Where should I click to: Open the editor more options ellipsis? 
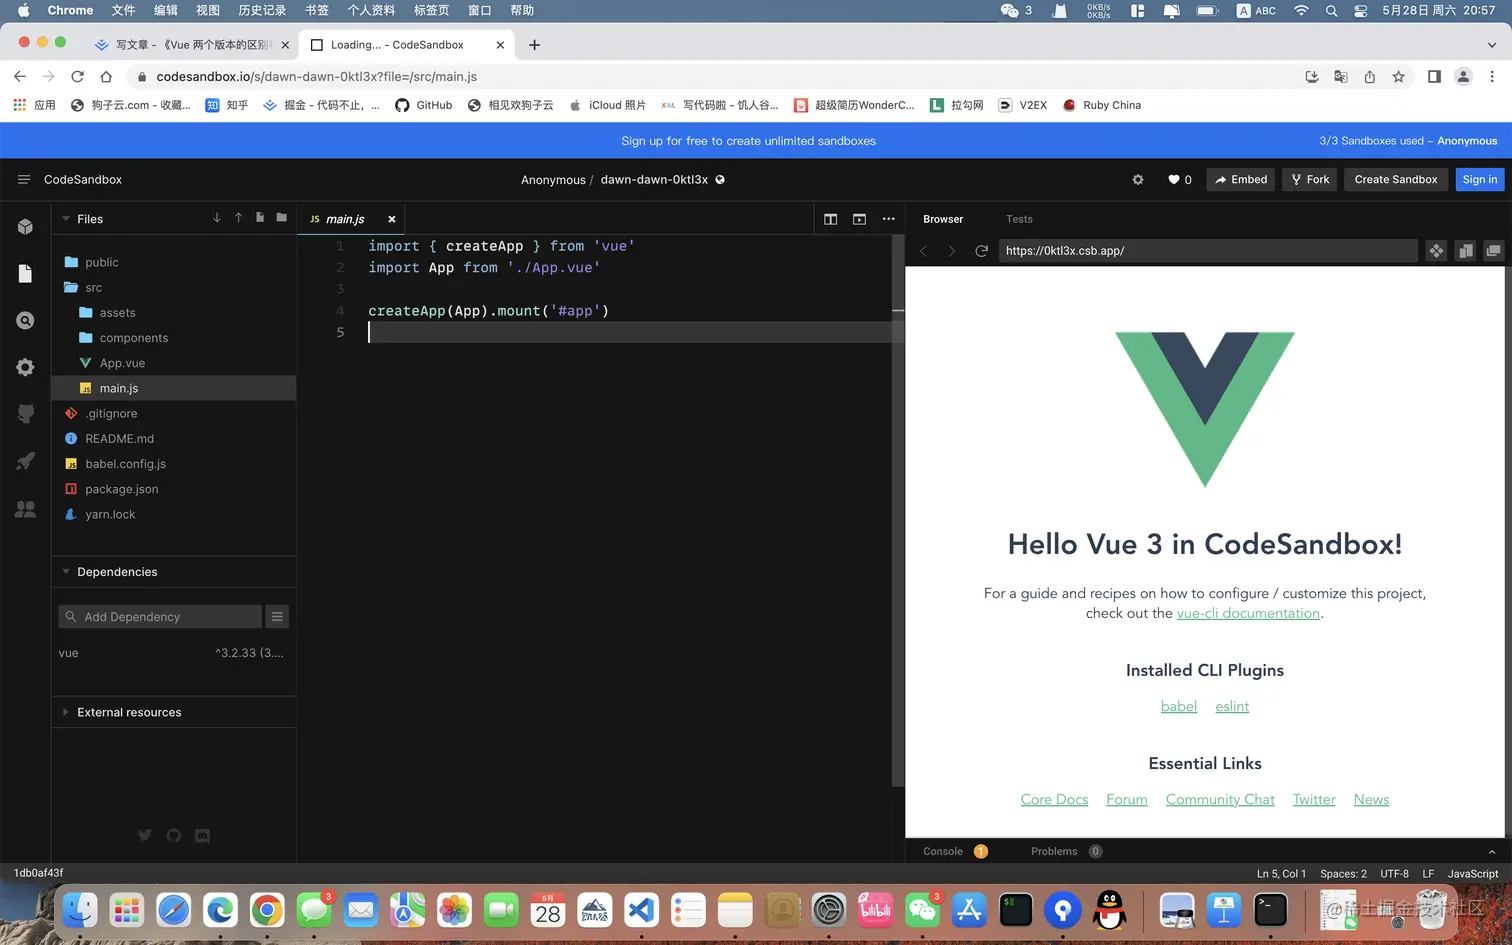click(888, 219)
